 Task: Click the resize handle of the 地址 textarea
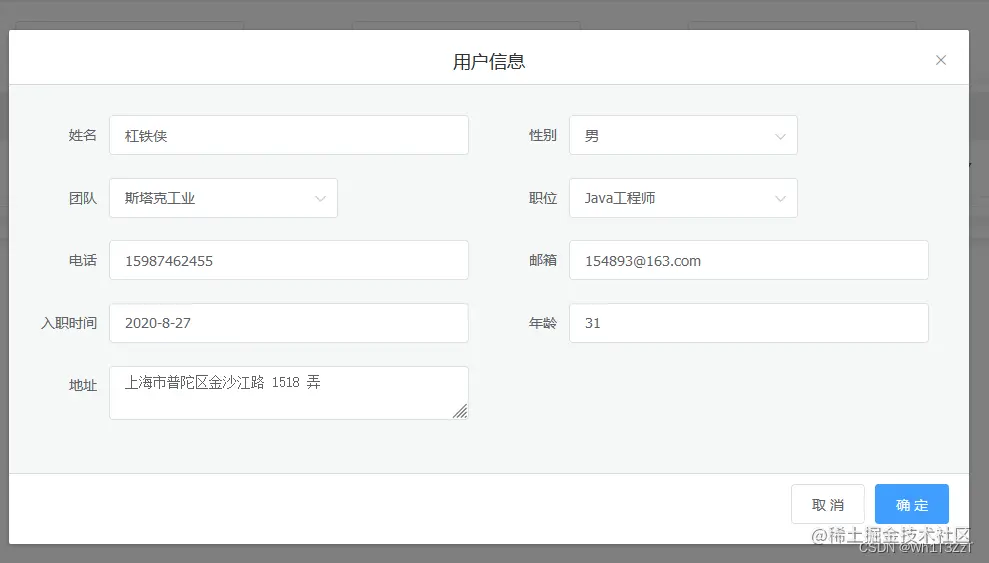[x=460, y=411]
